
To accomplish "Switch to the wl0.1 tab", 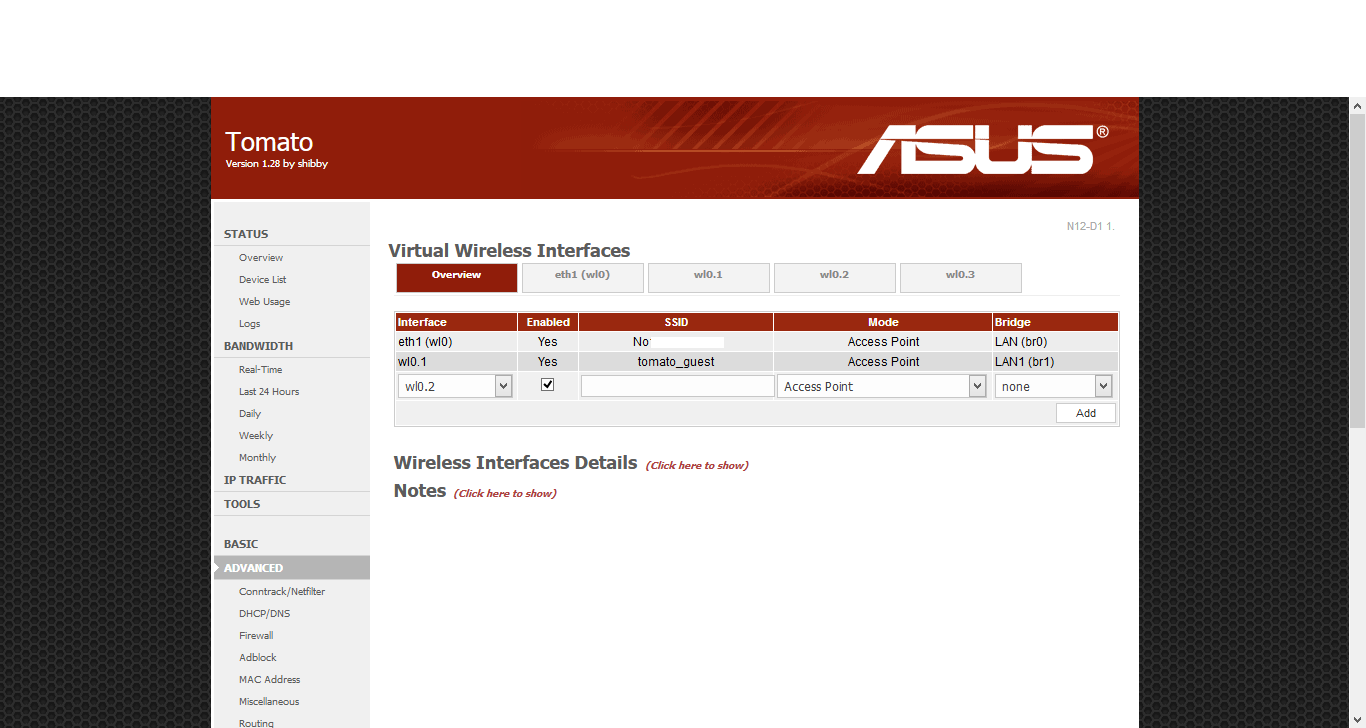I will pyautogui.click(x=709, y=277).
